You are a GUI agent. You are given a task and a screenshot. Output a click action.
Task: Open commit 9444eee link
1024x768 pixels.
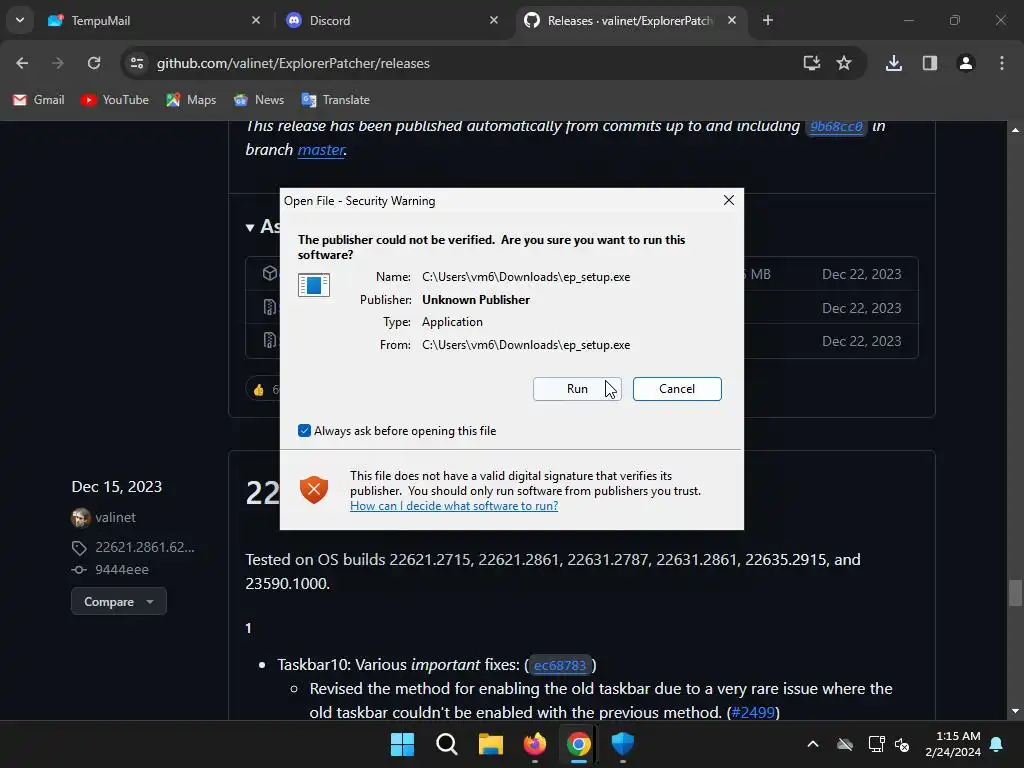(121, 569)
